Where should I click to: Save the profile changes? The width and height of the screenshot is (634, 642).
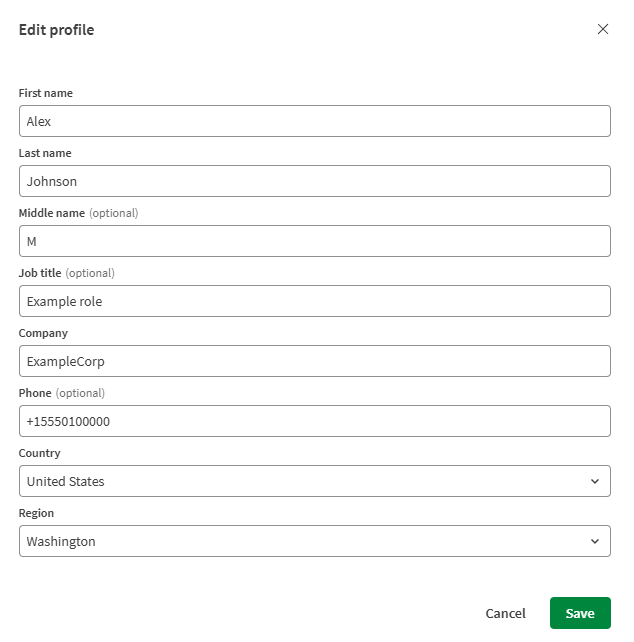click(x=580, y=613)
